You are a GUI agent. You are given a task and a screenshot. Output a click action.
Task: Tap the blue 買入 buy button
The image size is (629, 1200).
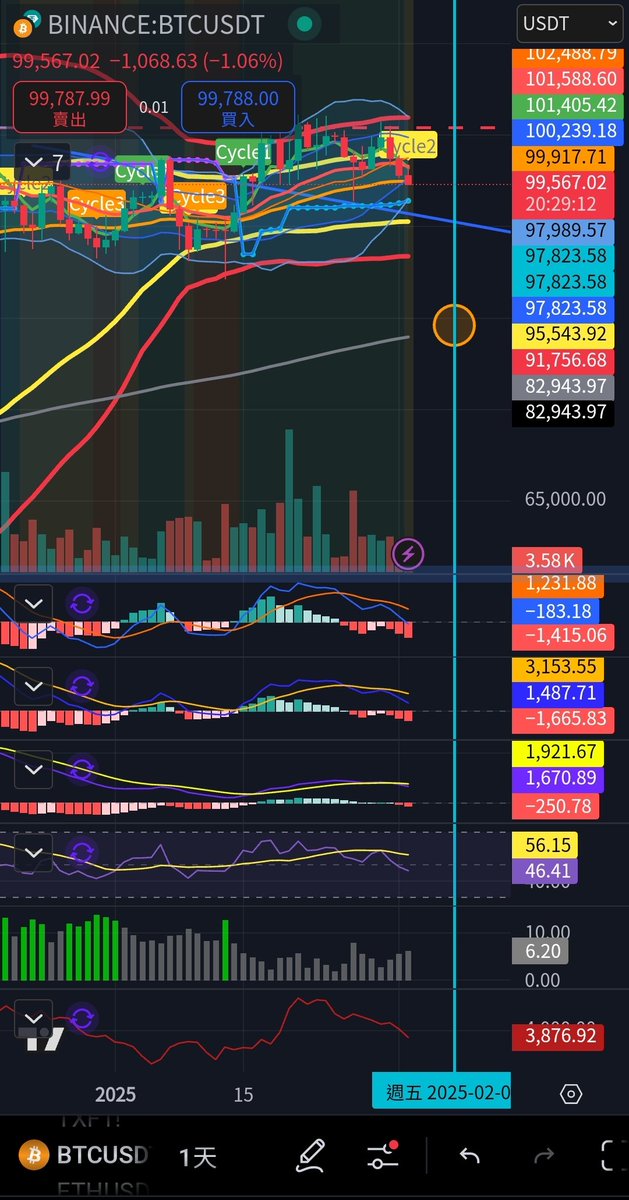238,105
